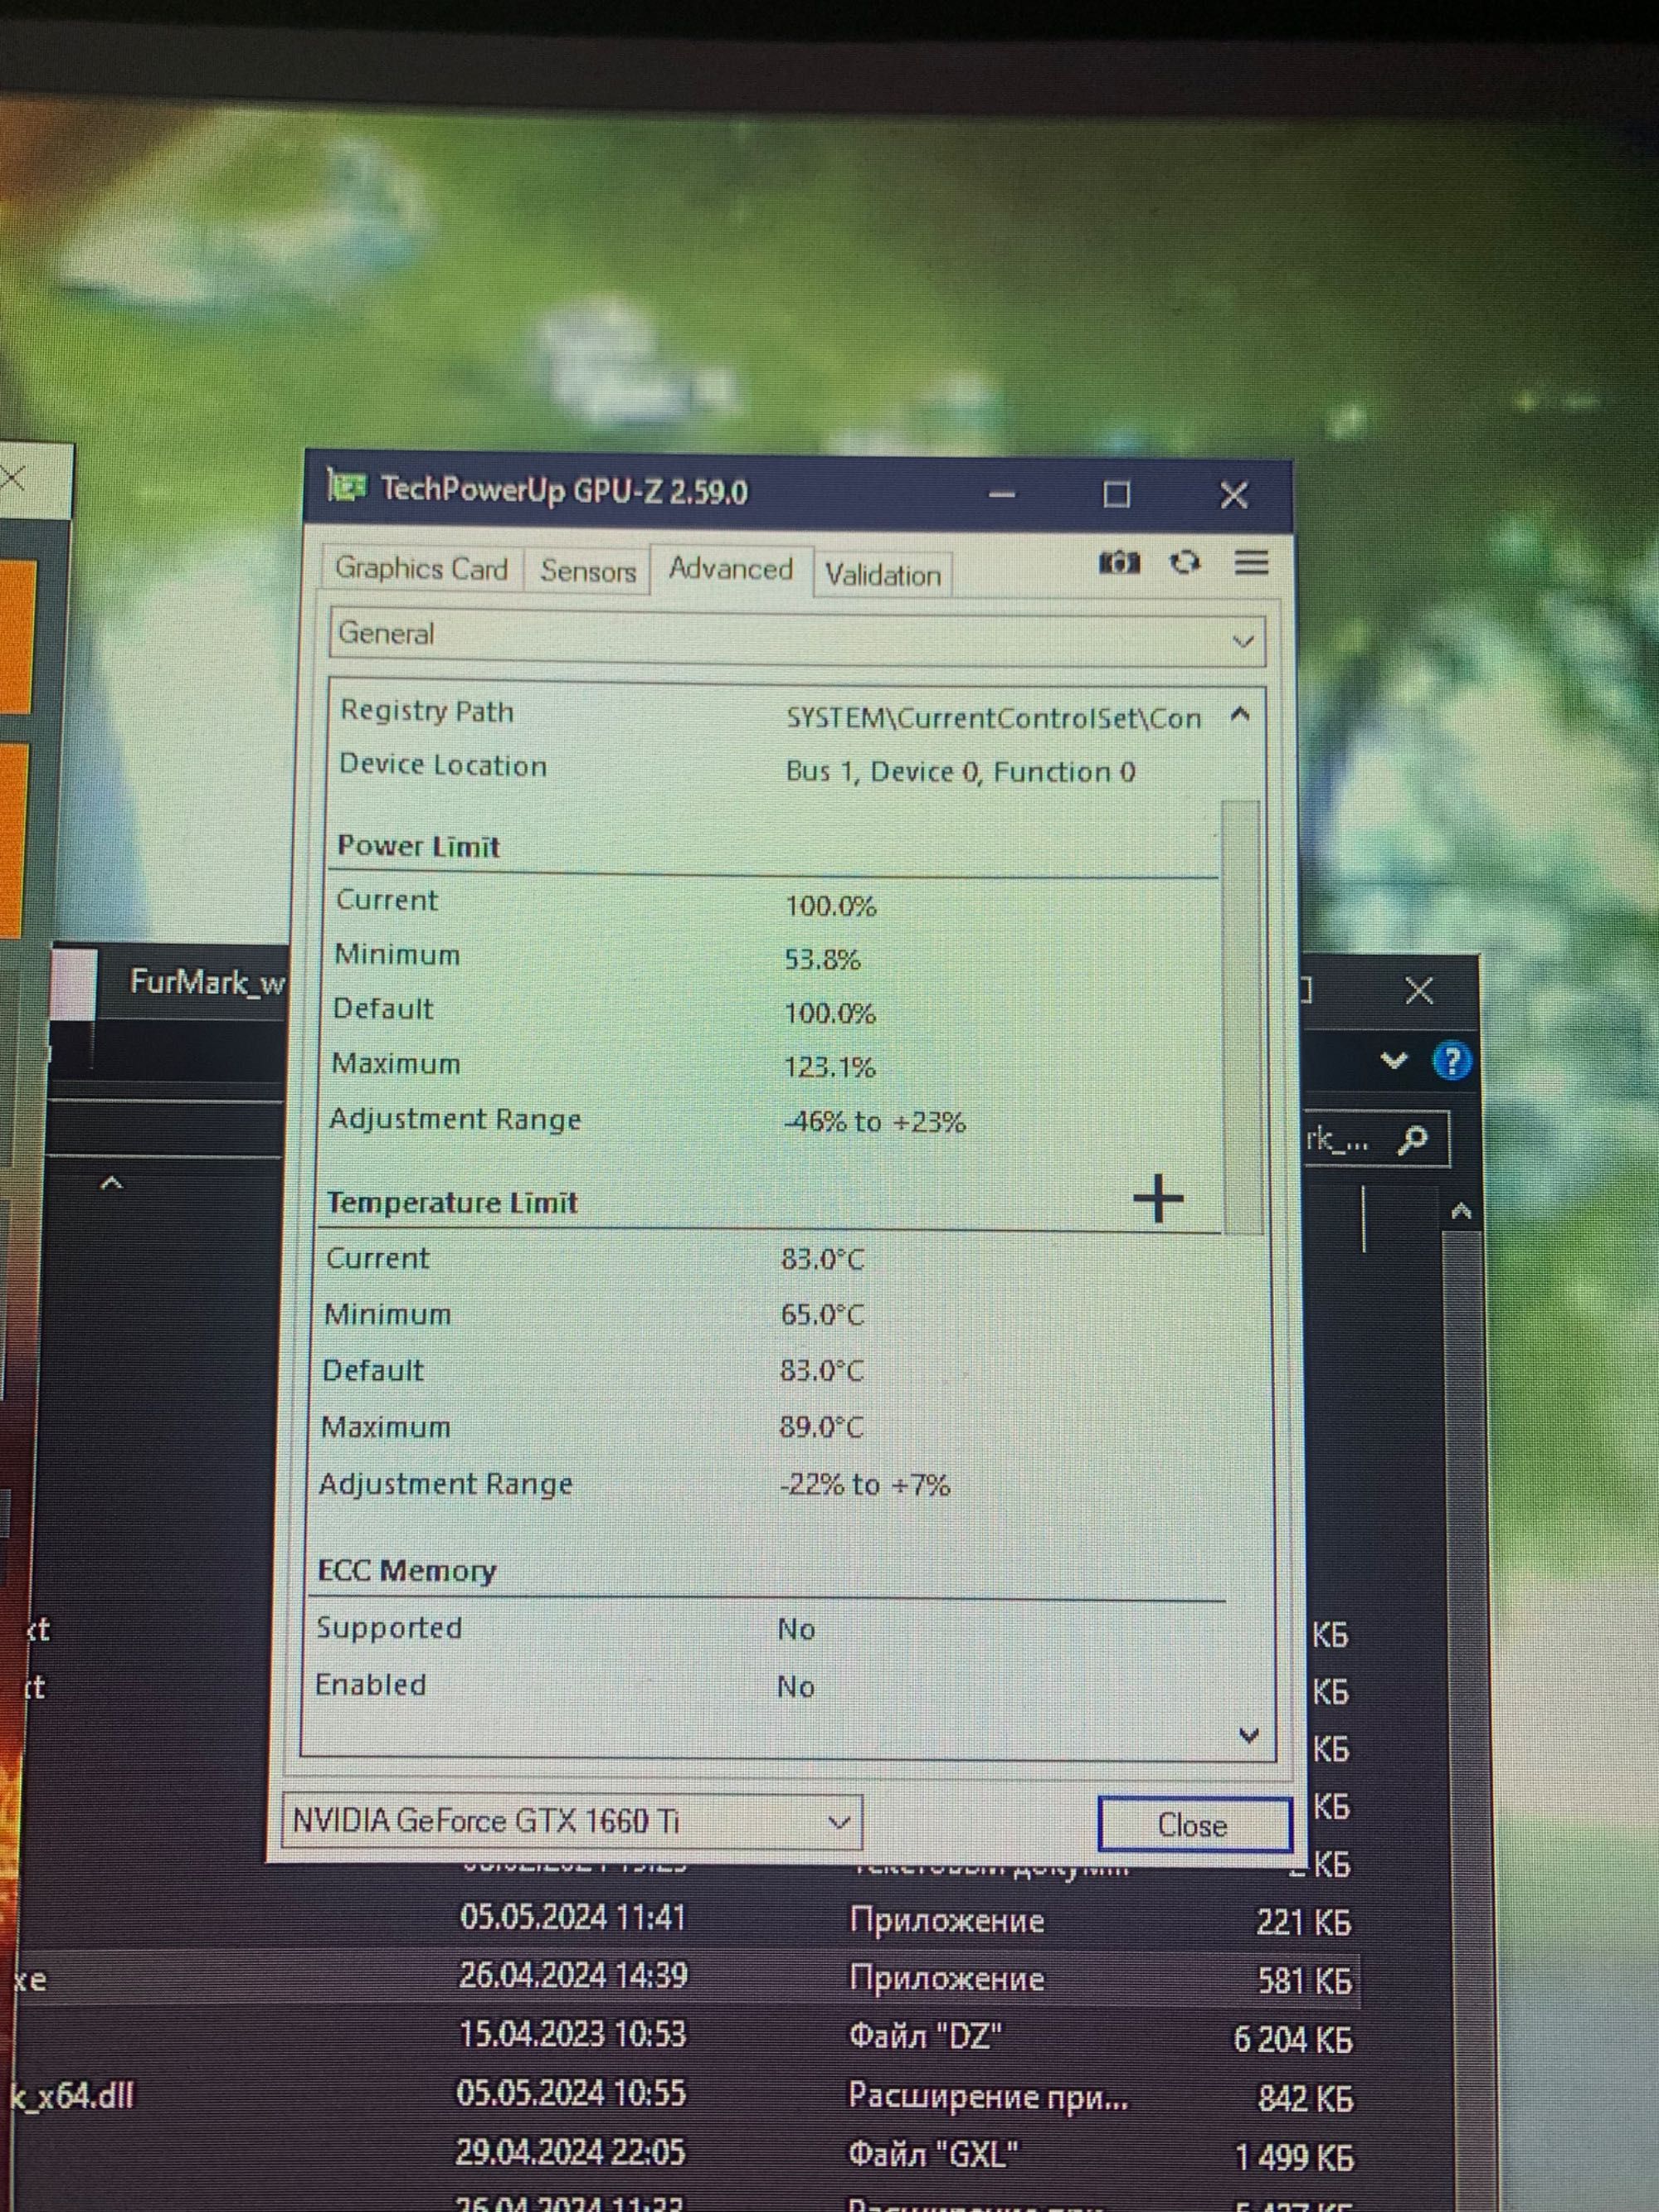
Task: Click the Explorer window scroll up arrow
Action: 1461,1212
